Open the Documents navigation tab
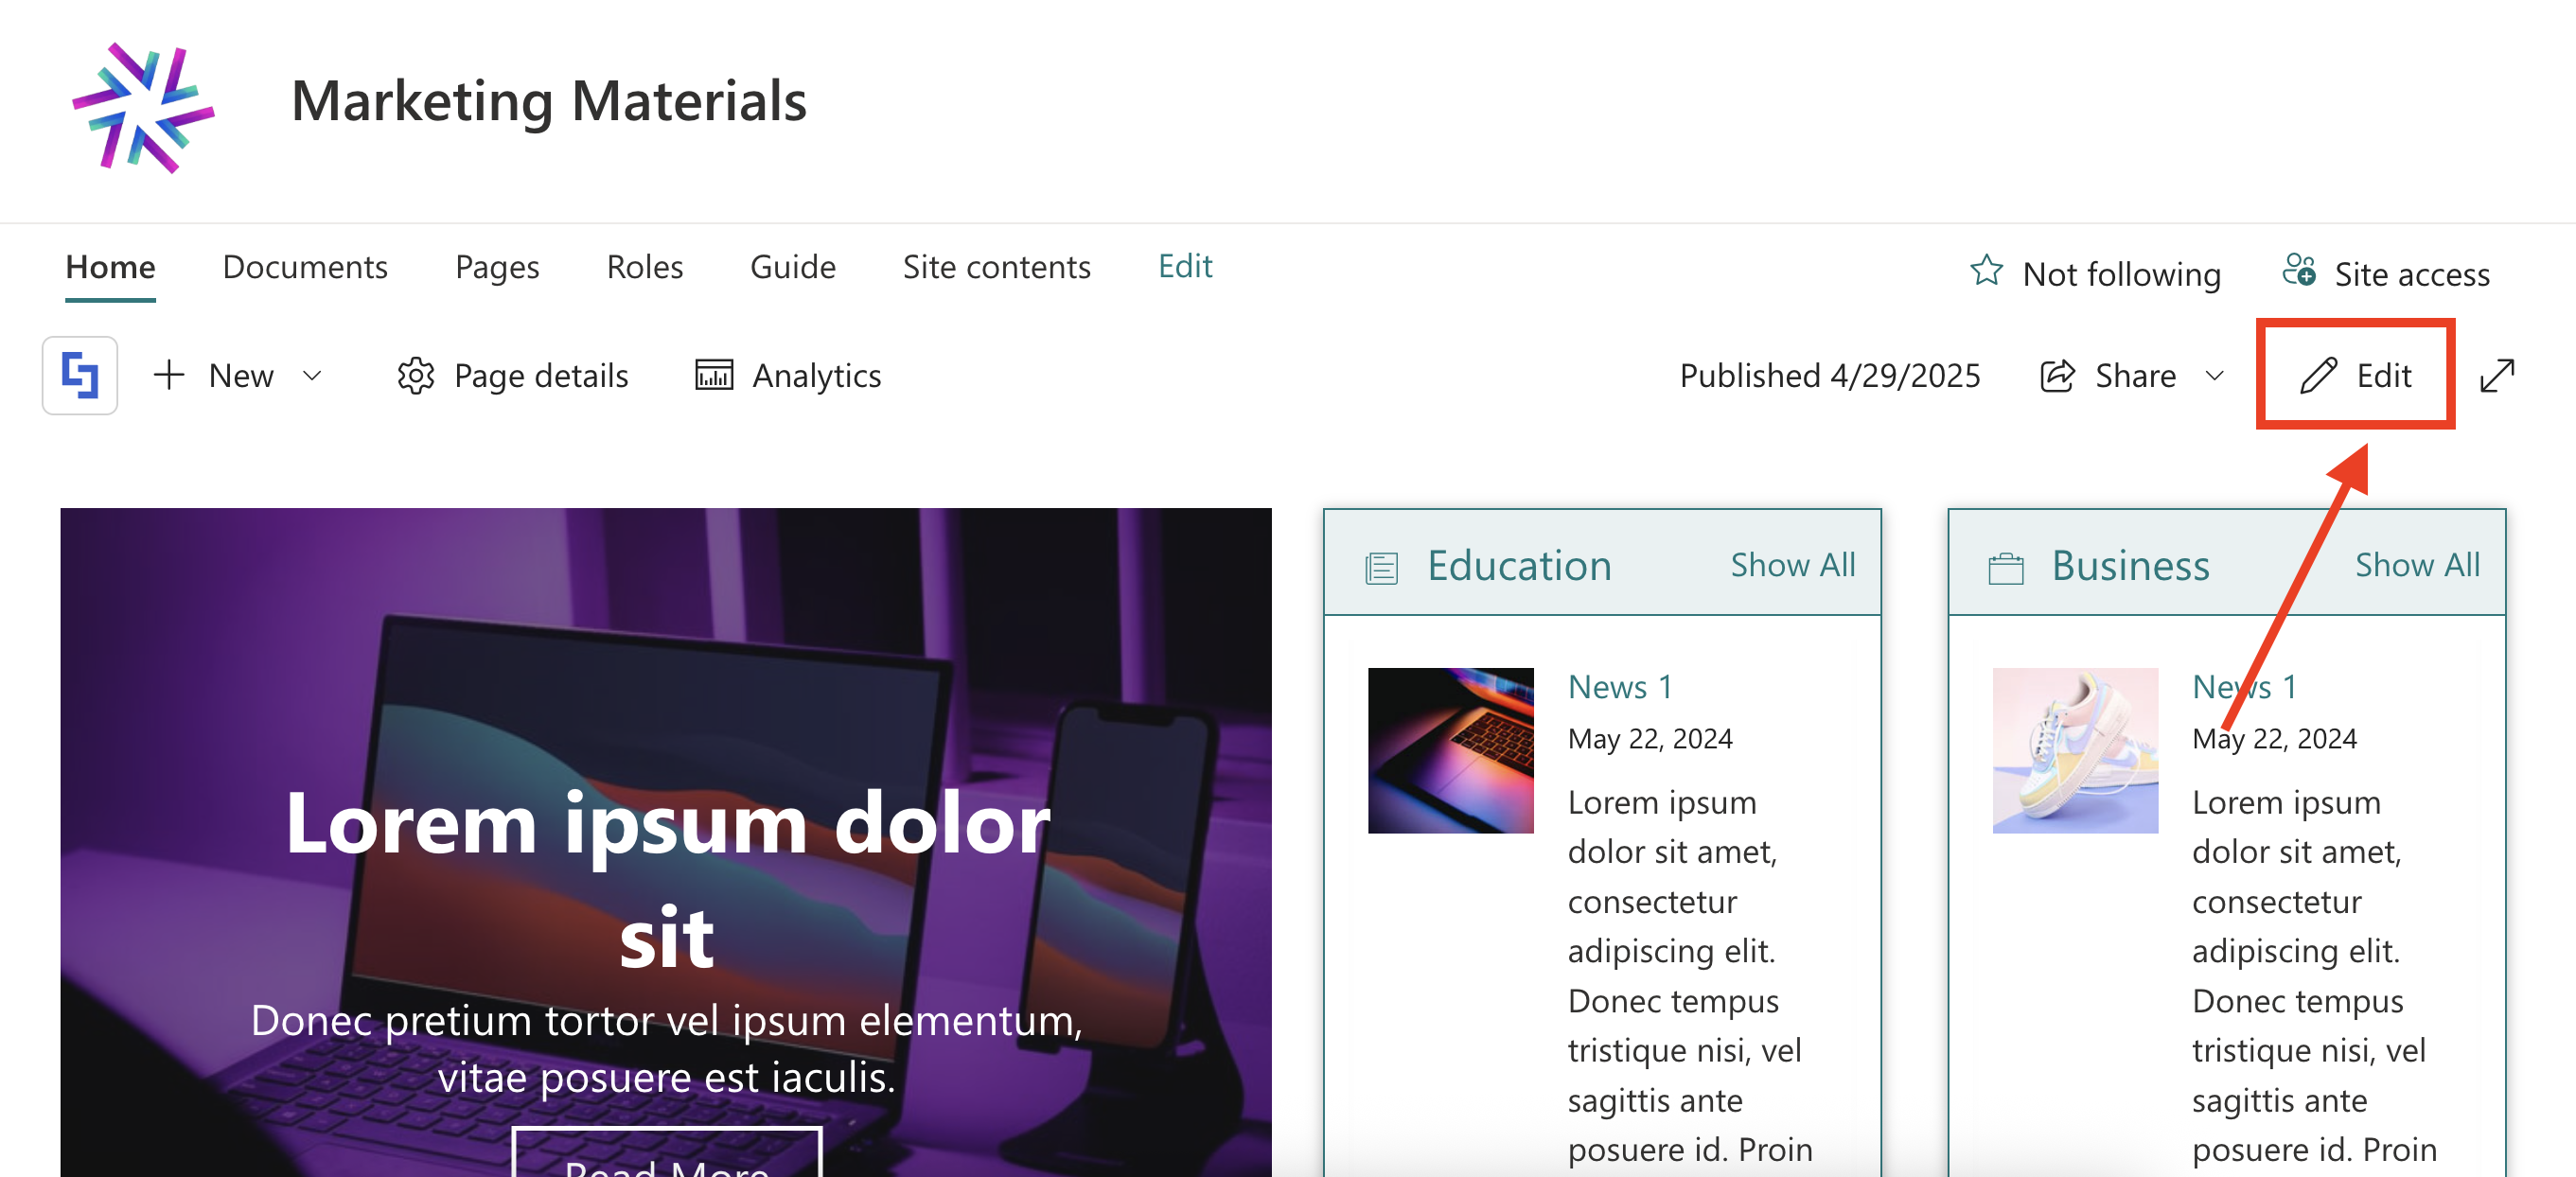The image size is (2576, 1177). click(x=305, y=266)
